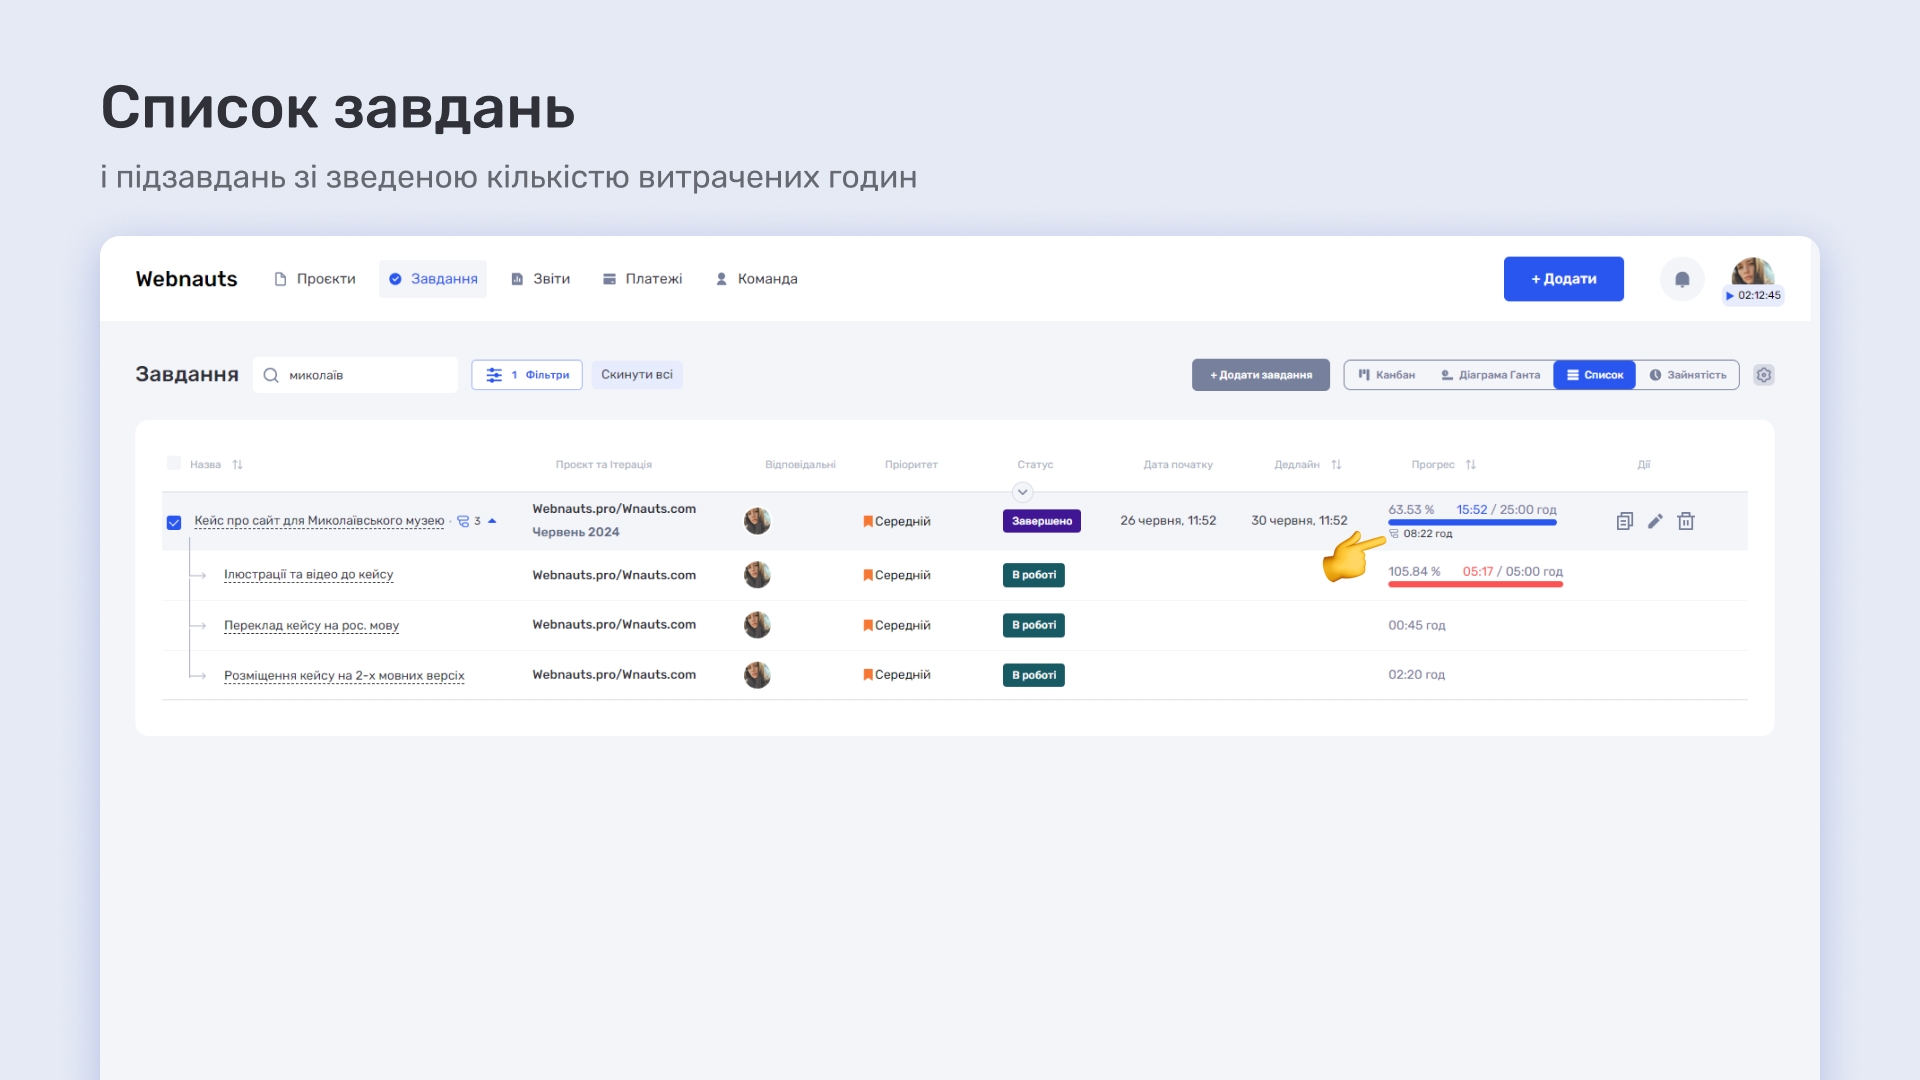
Task: Edit the task with the pencil icon
Action: point(1655,521)
